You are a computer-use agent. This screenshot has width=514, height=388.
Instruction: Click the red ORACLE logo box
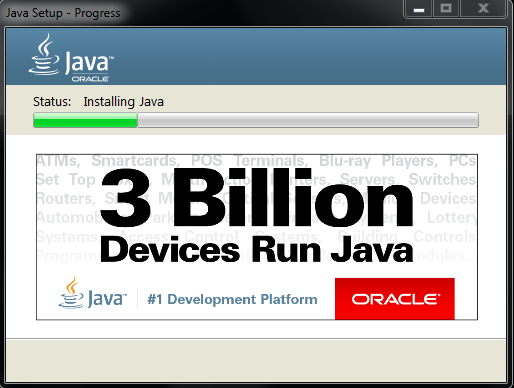tap(395, 299)
